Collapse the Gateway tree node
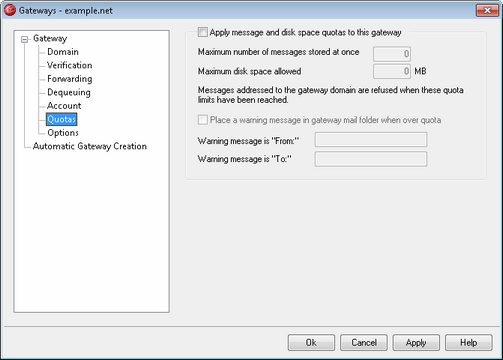 (x=24, y=40)
